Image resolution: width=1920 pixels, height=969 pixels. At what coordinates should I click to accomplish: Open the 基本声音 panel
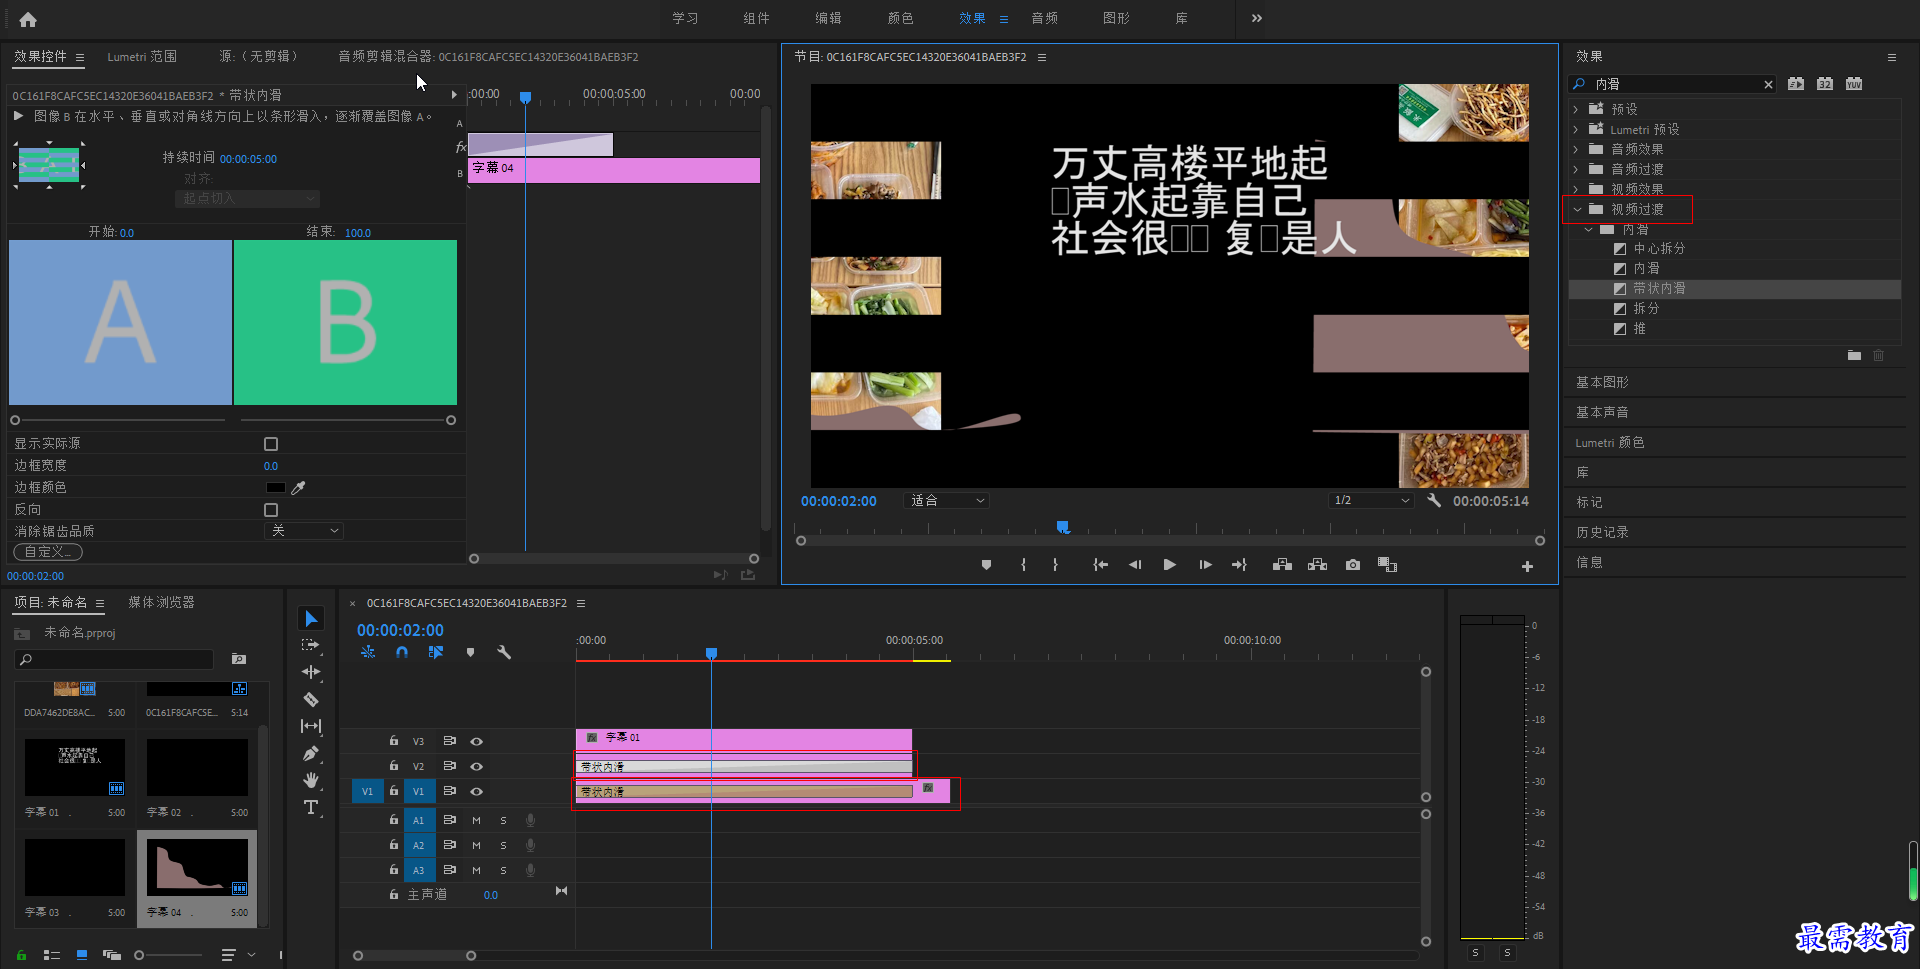point(1602,412)
